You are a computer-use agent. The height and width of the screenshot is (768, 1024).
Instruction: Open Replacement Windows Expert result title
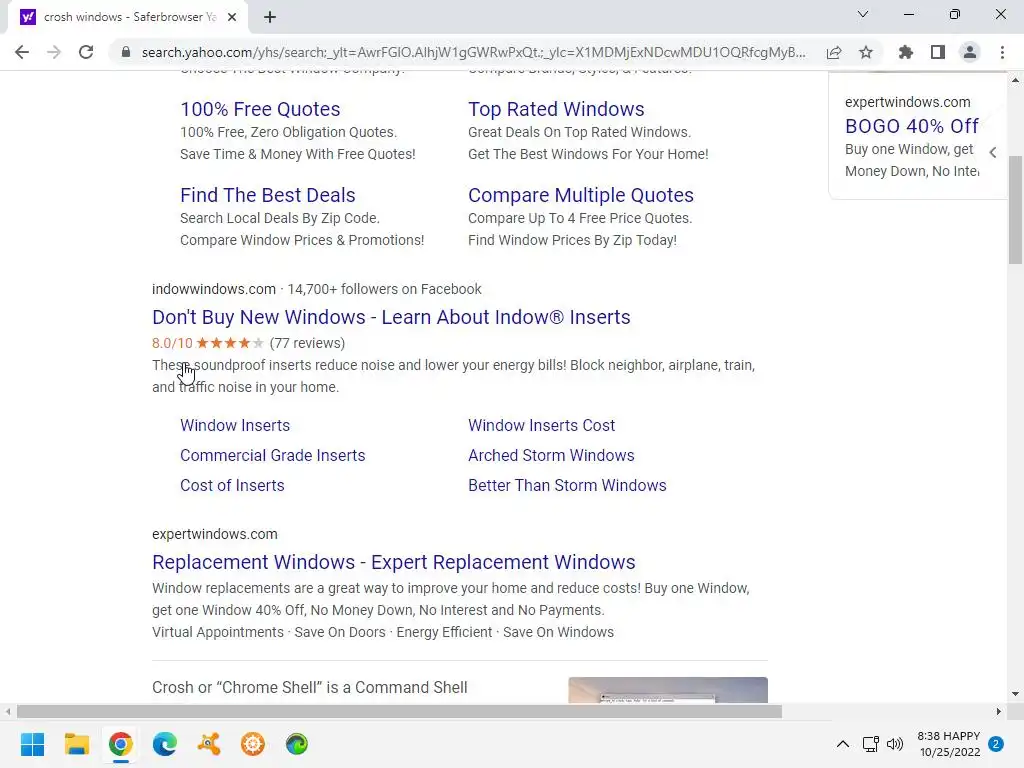pyautogui.click(x=394, y=562)
